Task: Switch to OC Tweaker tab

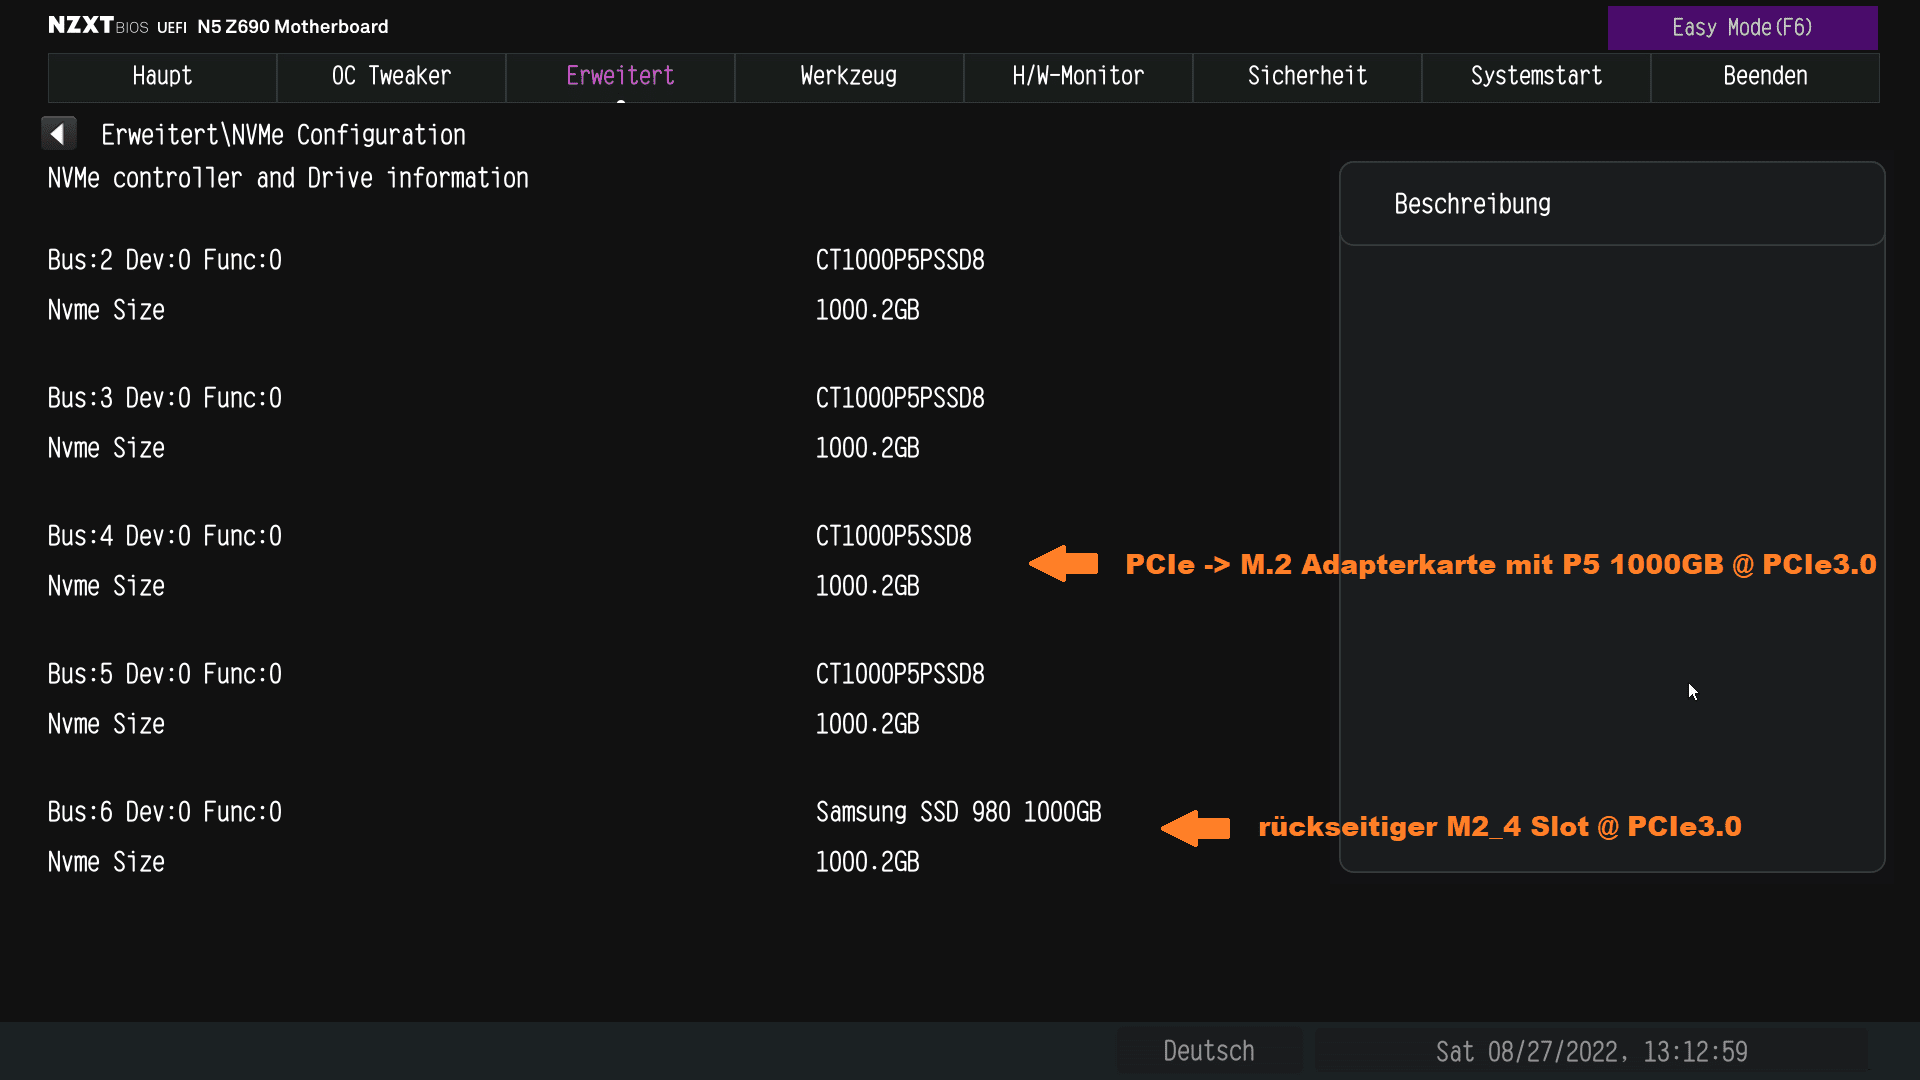Action: click(391, 77)
